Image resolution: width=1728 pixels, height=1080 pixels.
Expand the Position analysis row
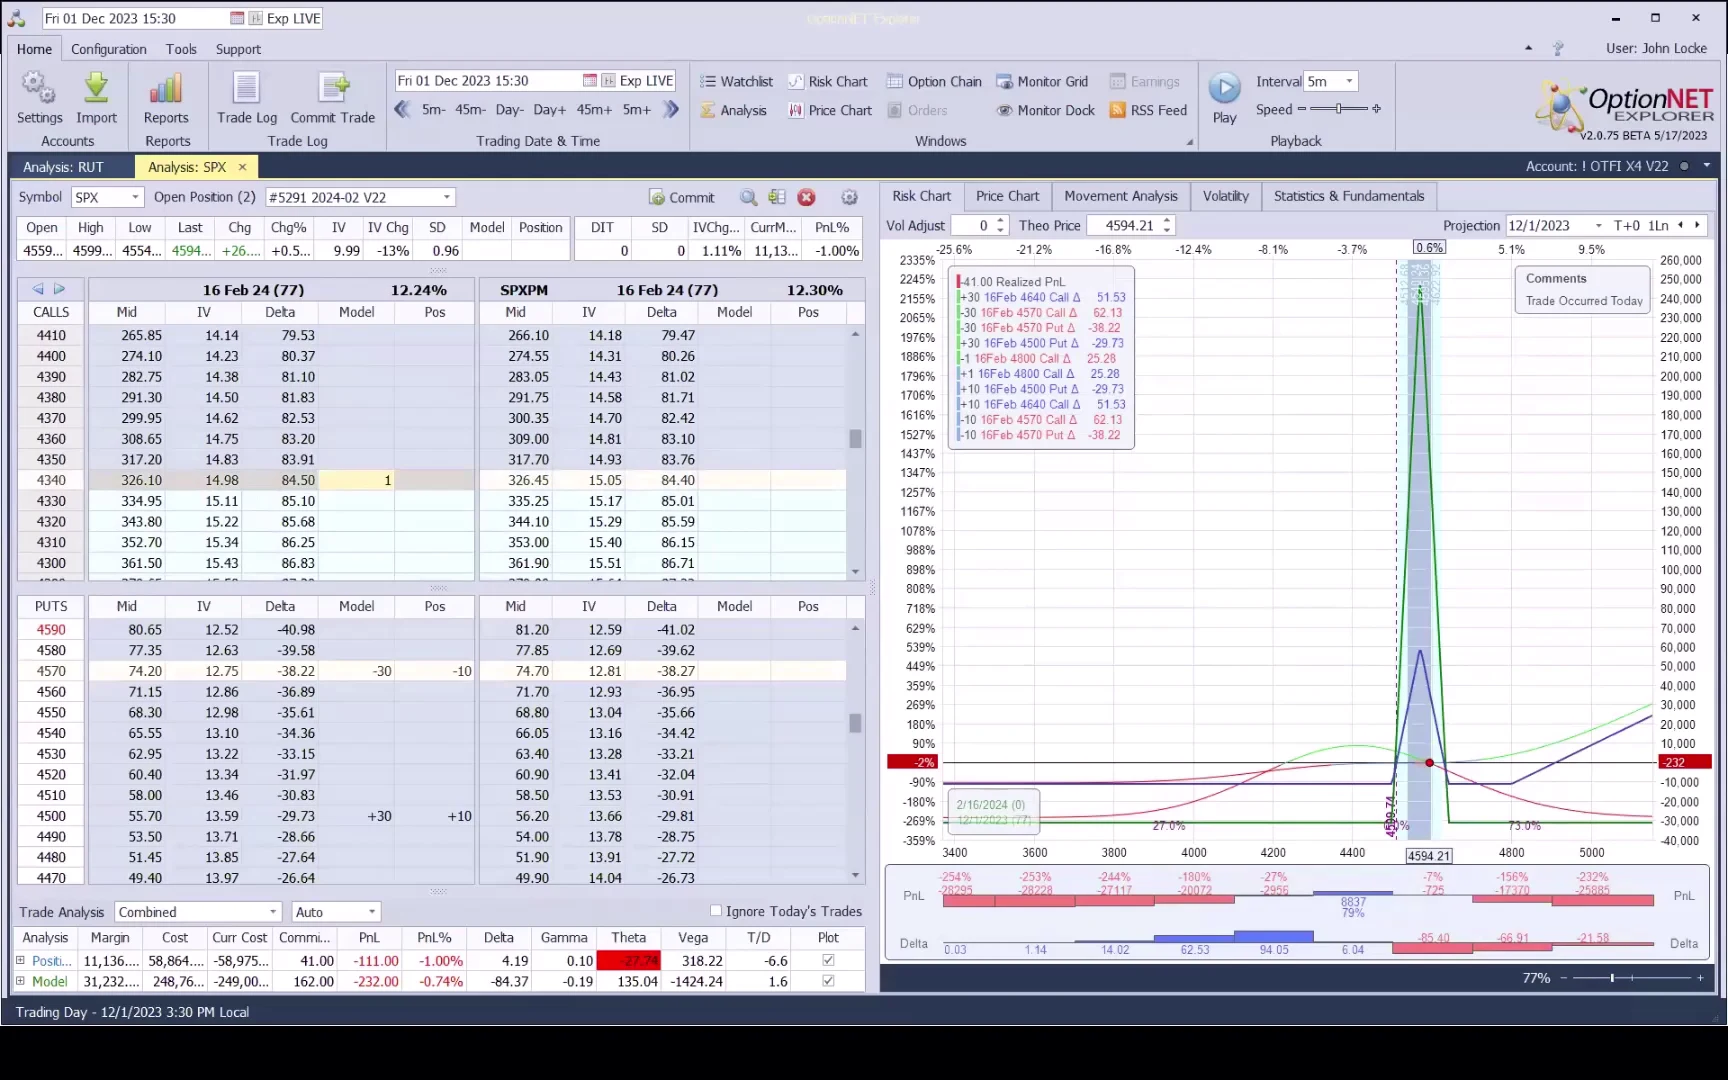point(20,961)
